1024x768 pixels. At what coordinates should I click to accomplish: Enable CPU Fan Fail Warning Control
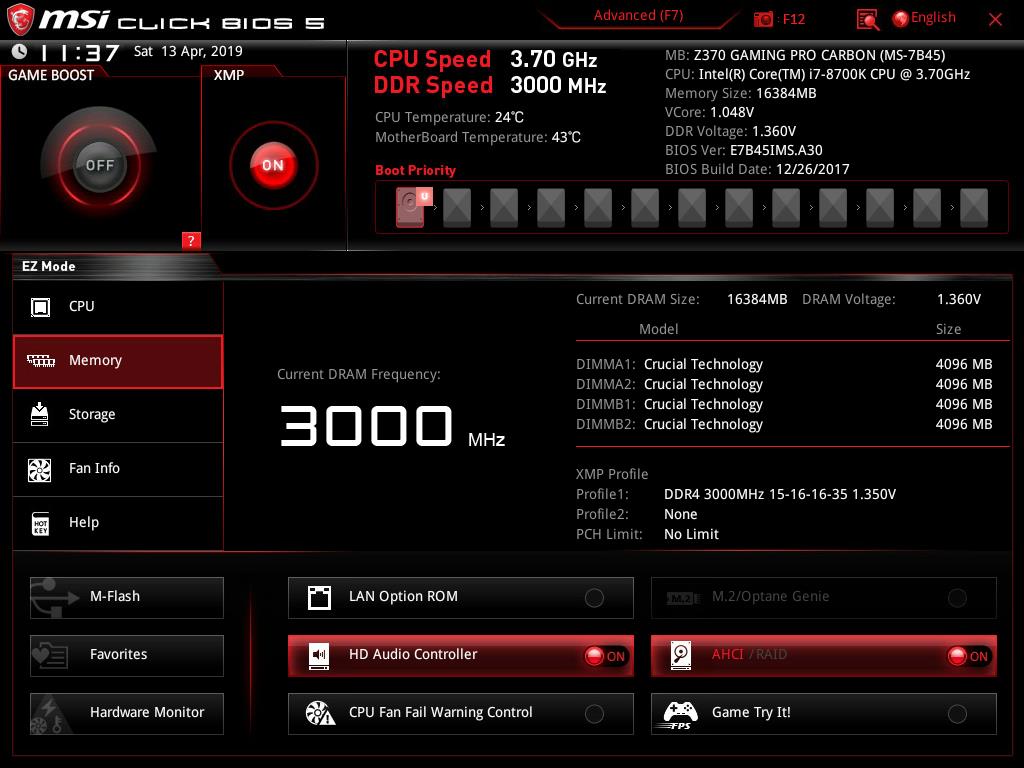pos(594,714)
